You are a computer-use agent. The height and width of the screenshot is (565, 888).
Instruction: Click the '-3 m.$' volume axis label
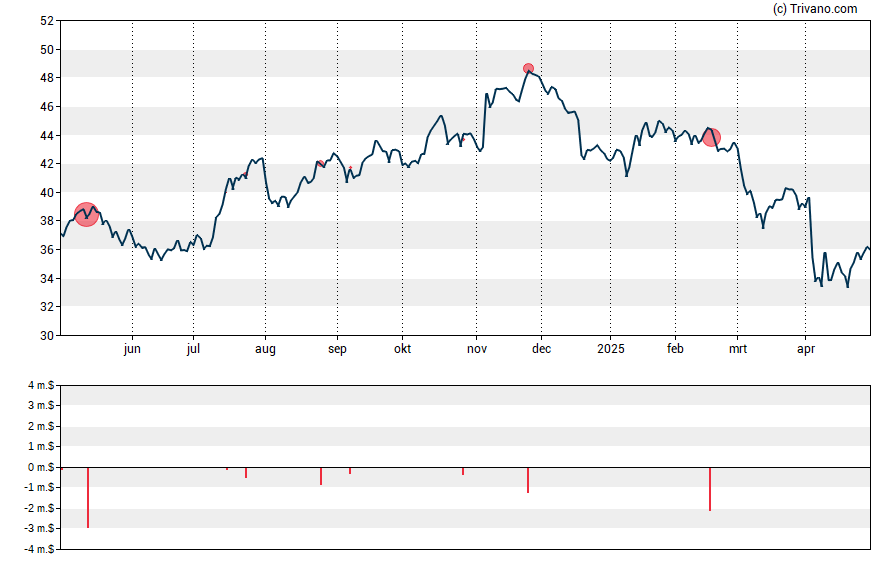click(39, 528)
